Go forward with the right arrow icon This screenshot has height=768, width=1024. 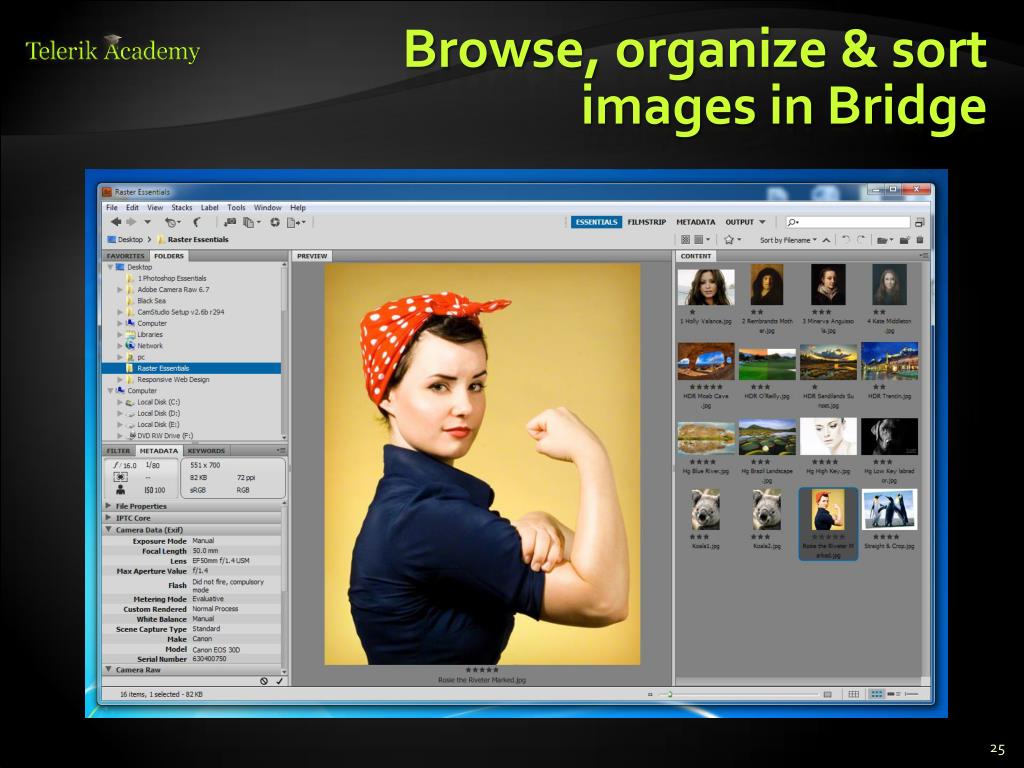(131, 222)
